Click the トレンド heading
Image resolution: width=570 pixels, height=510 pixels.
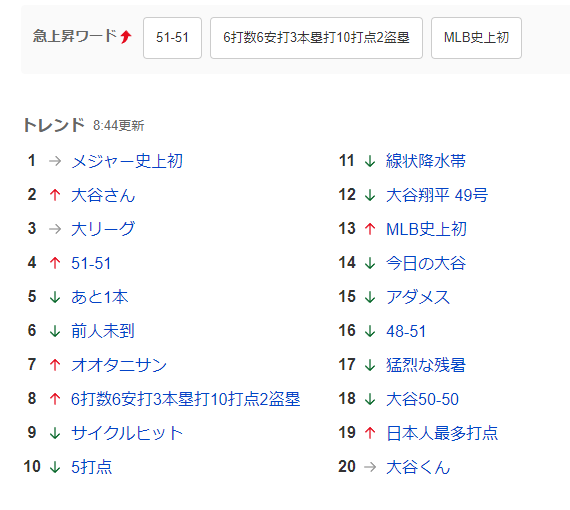point(54,125)
